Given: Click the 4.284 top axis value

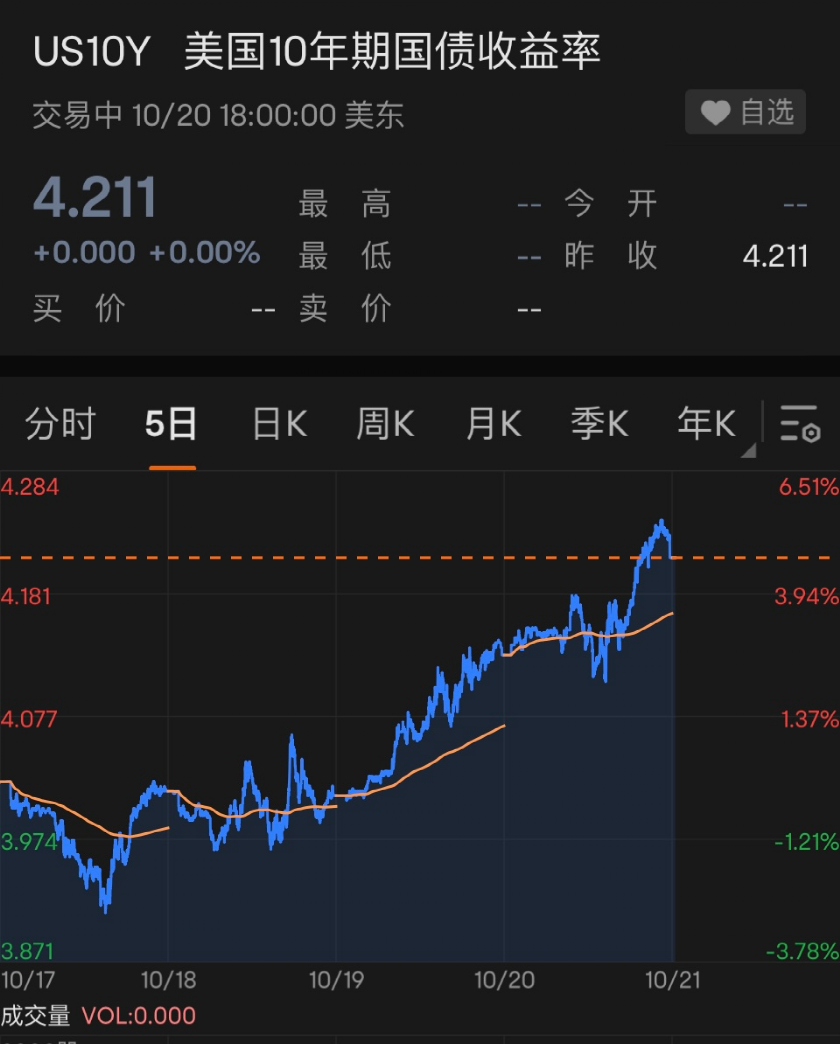Looking at the screenshot, I should point(30,487).
